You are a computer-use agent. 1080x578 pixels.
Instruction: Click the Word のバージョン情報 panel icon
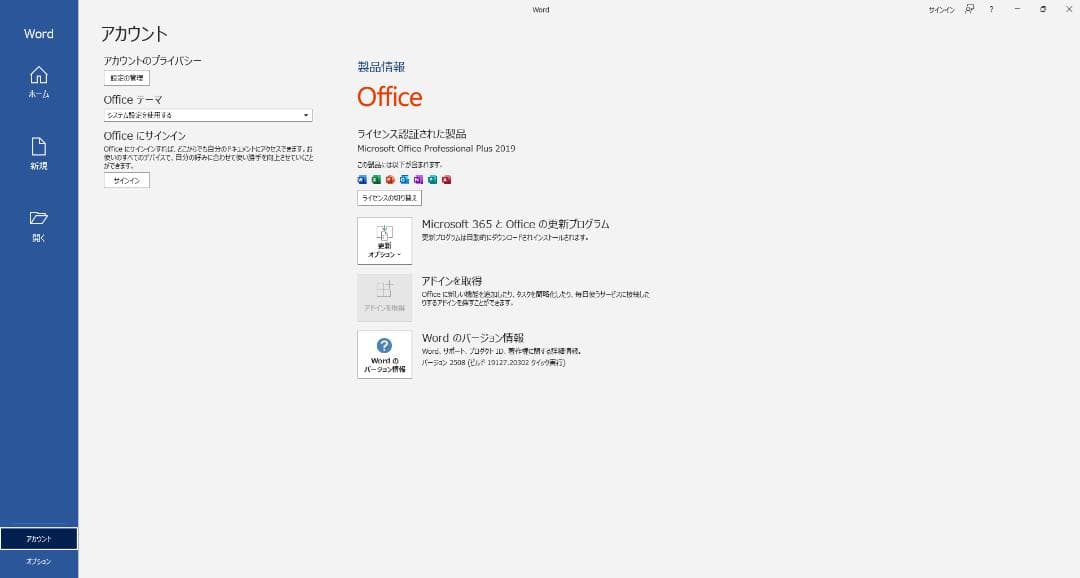[x=385, y=354]
